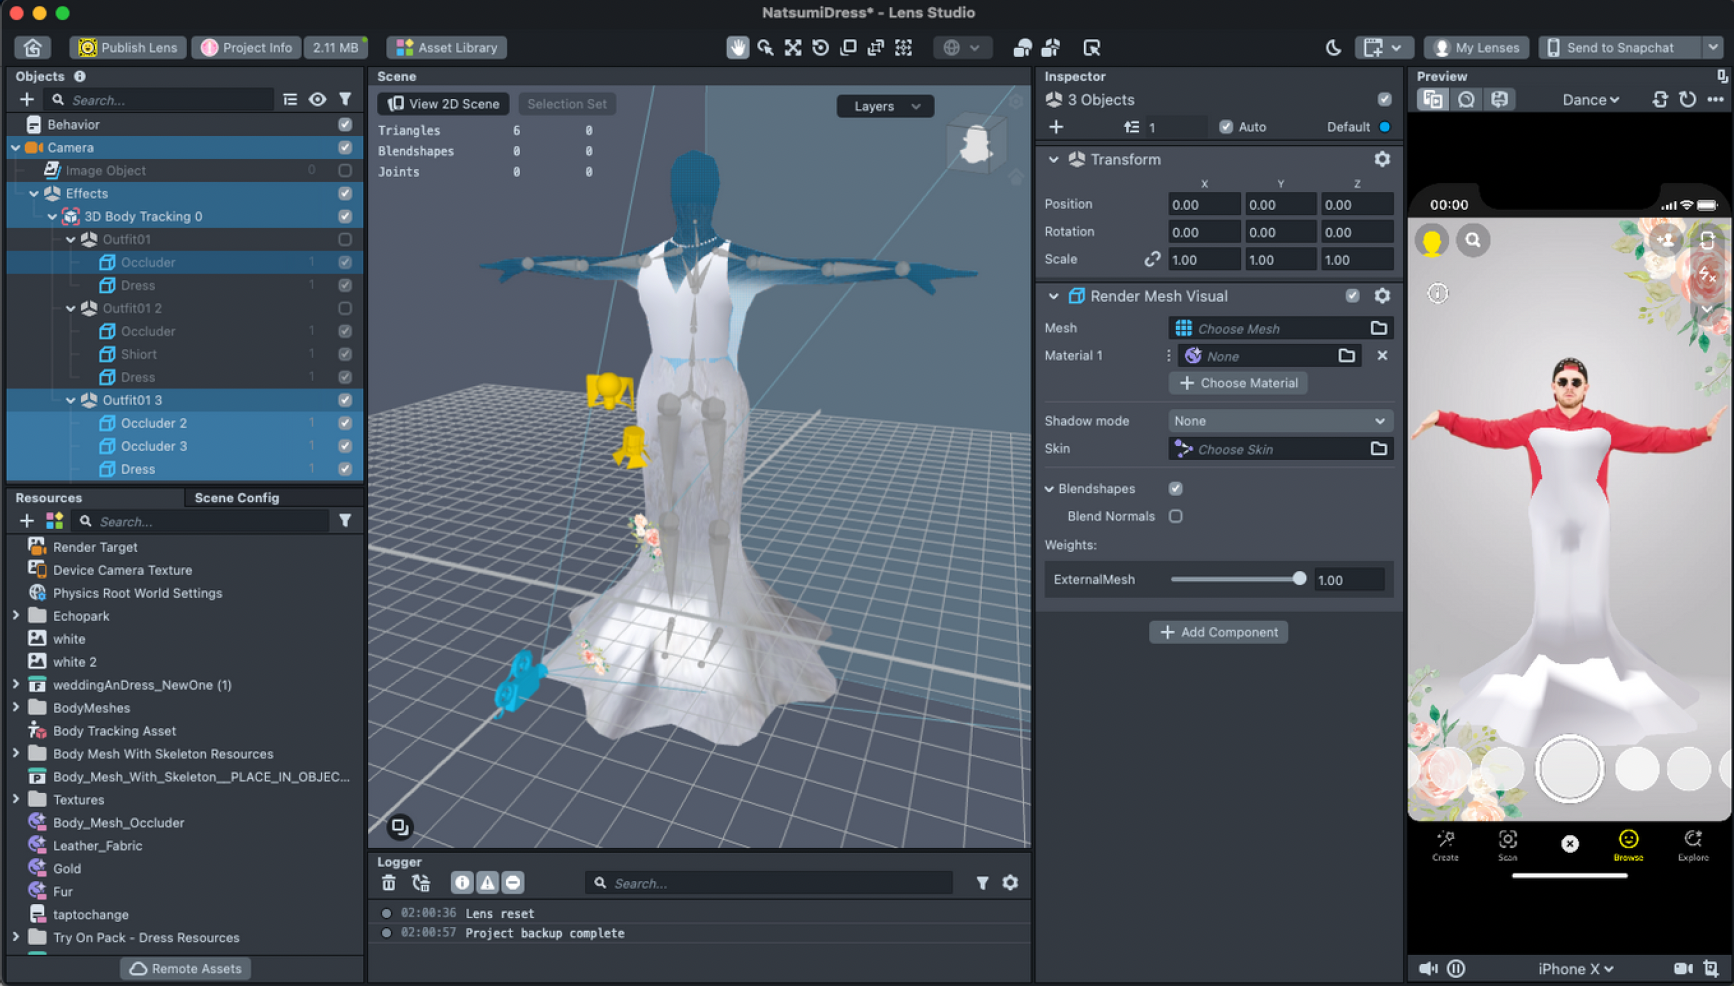The height and width of the screenshot is (986, 1734).
Task: Click Remote Assets button
Action: pos(186,968)
